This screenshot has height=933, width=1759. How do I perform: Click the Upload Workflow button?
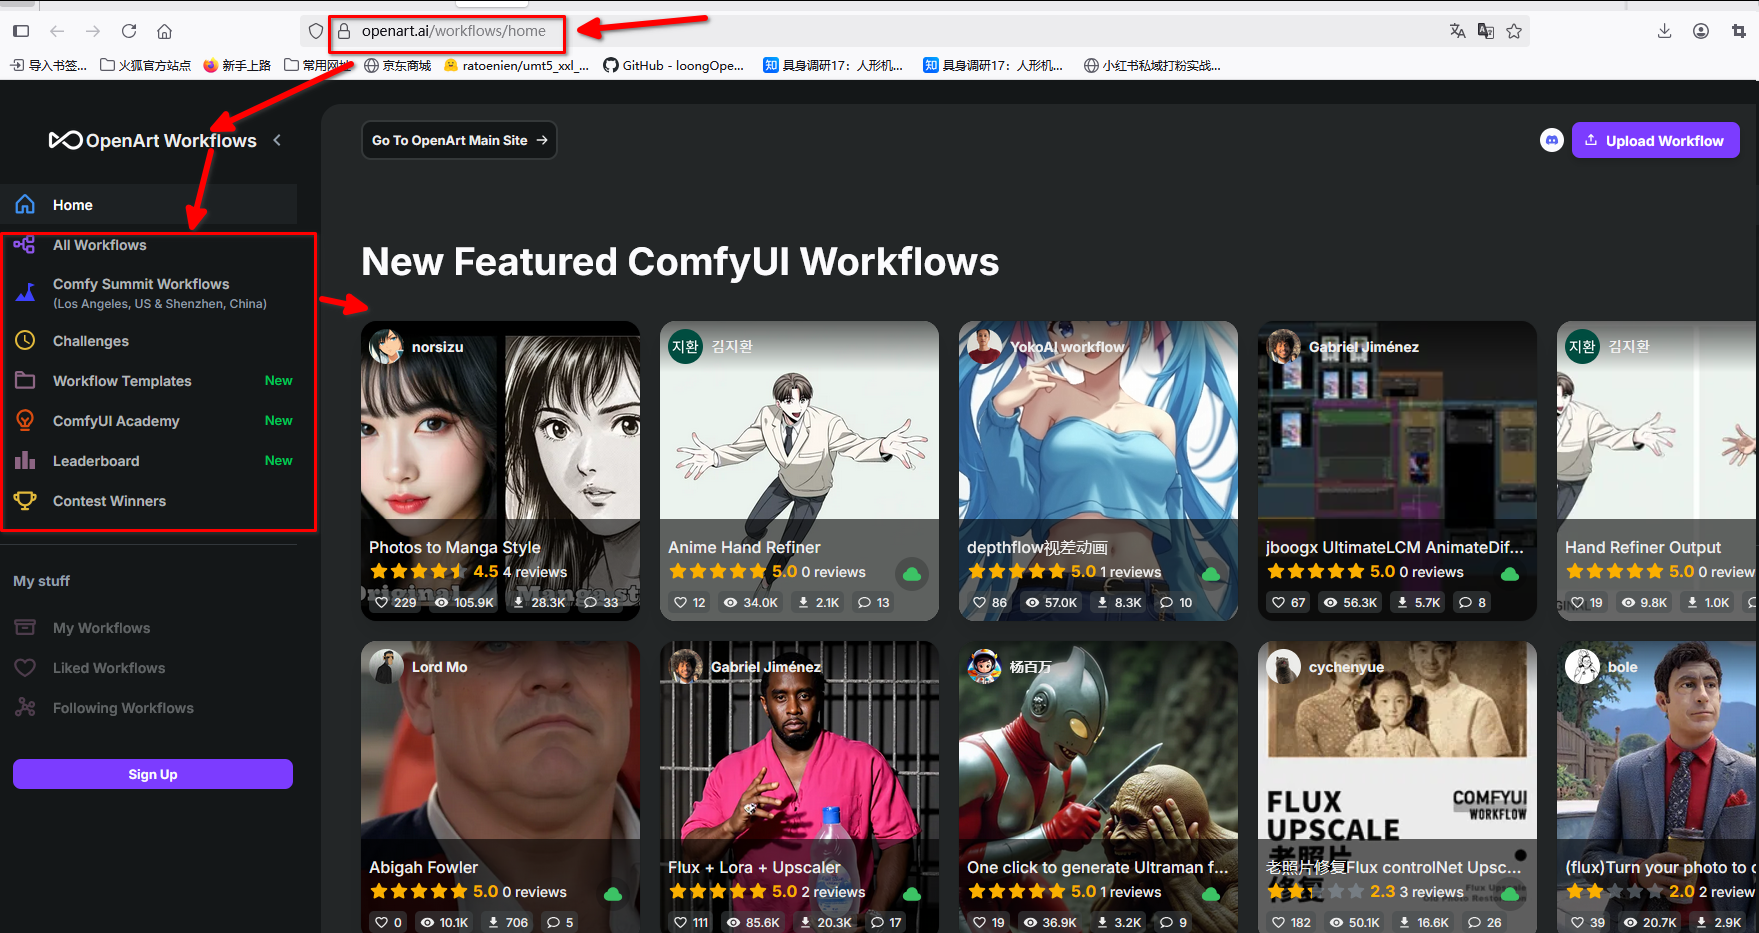pos(1655,141)
